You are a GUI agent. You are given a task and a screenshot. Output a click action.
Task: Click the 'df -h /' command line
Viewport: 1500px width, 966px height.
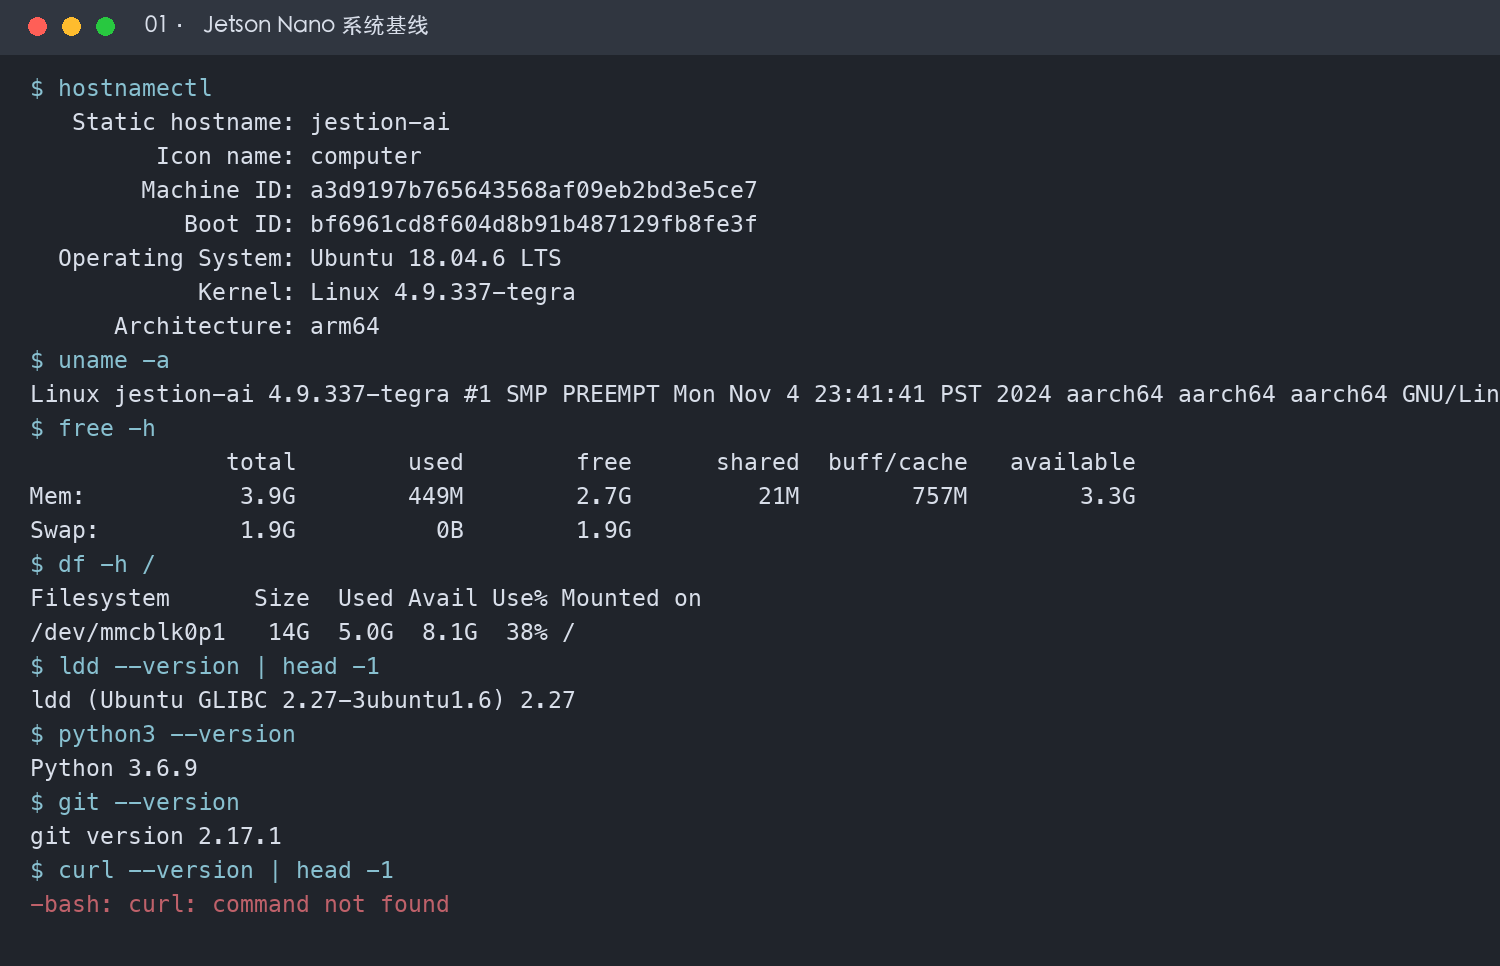[93, 564]
